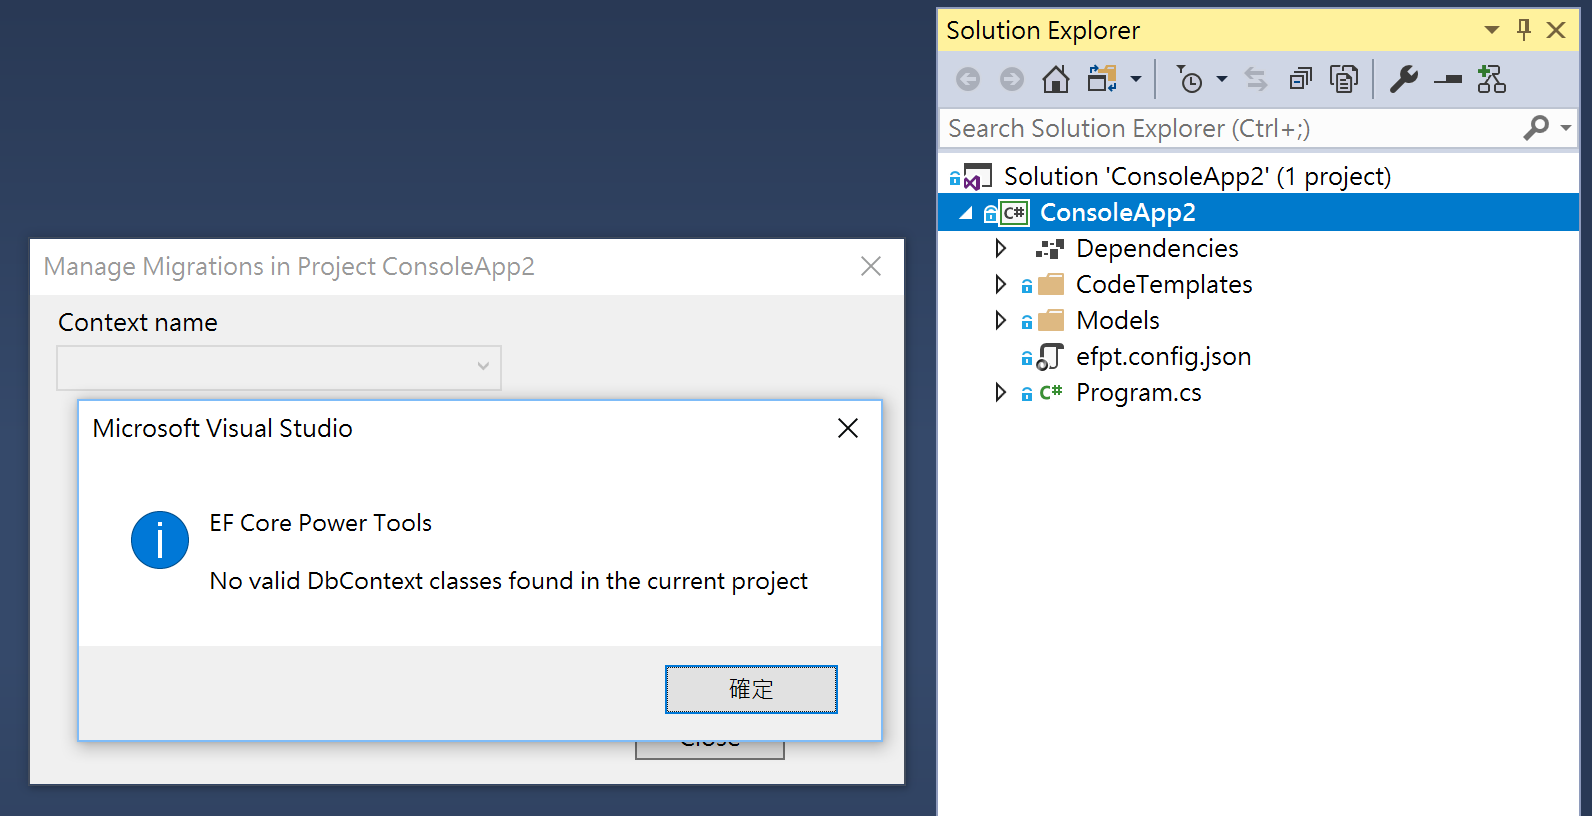Click the Home icon in Solution Explorer
Viewport: 1592px width, 816px height.
[x=1055, y=79]
